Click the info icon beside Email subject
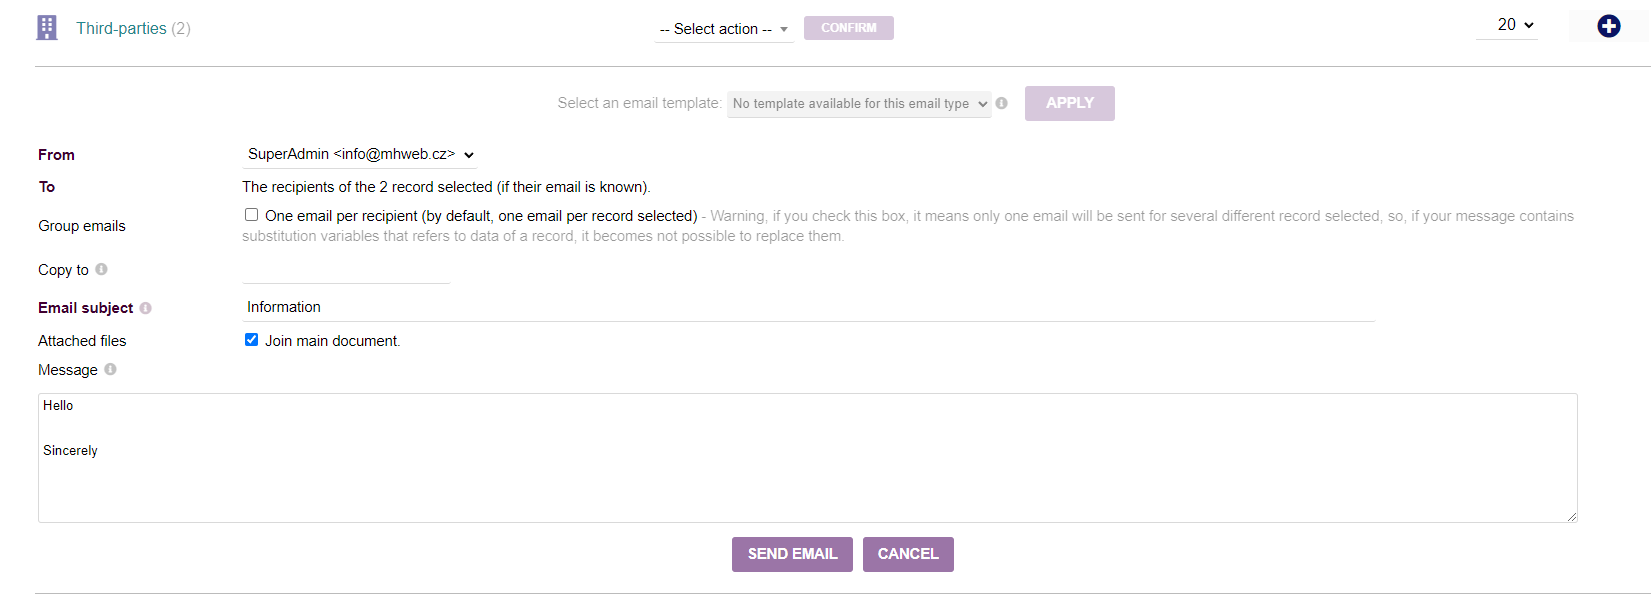 coord(145,308)
